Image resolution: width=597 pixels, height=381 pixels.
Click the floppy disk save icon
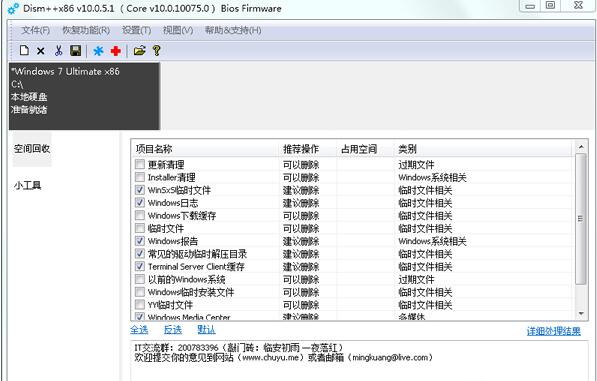pos(75,51)
